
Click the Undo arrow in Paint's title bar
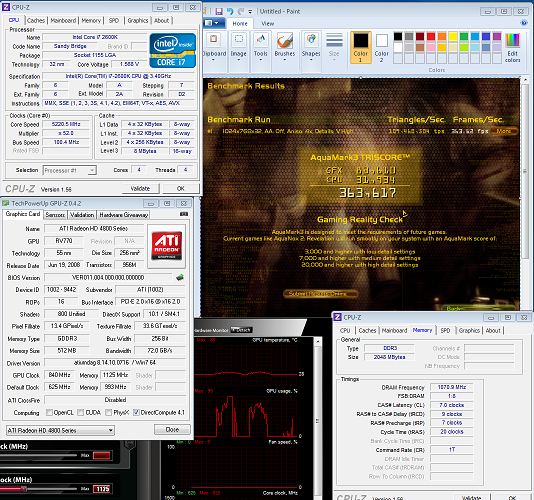(x=230, y=12)
